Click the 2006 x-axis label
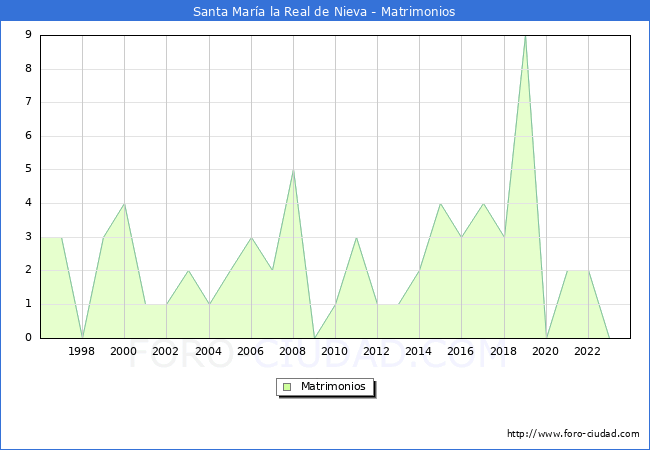This screenshot has height=450, width=650. point(250,351)
